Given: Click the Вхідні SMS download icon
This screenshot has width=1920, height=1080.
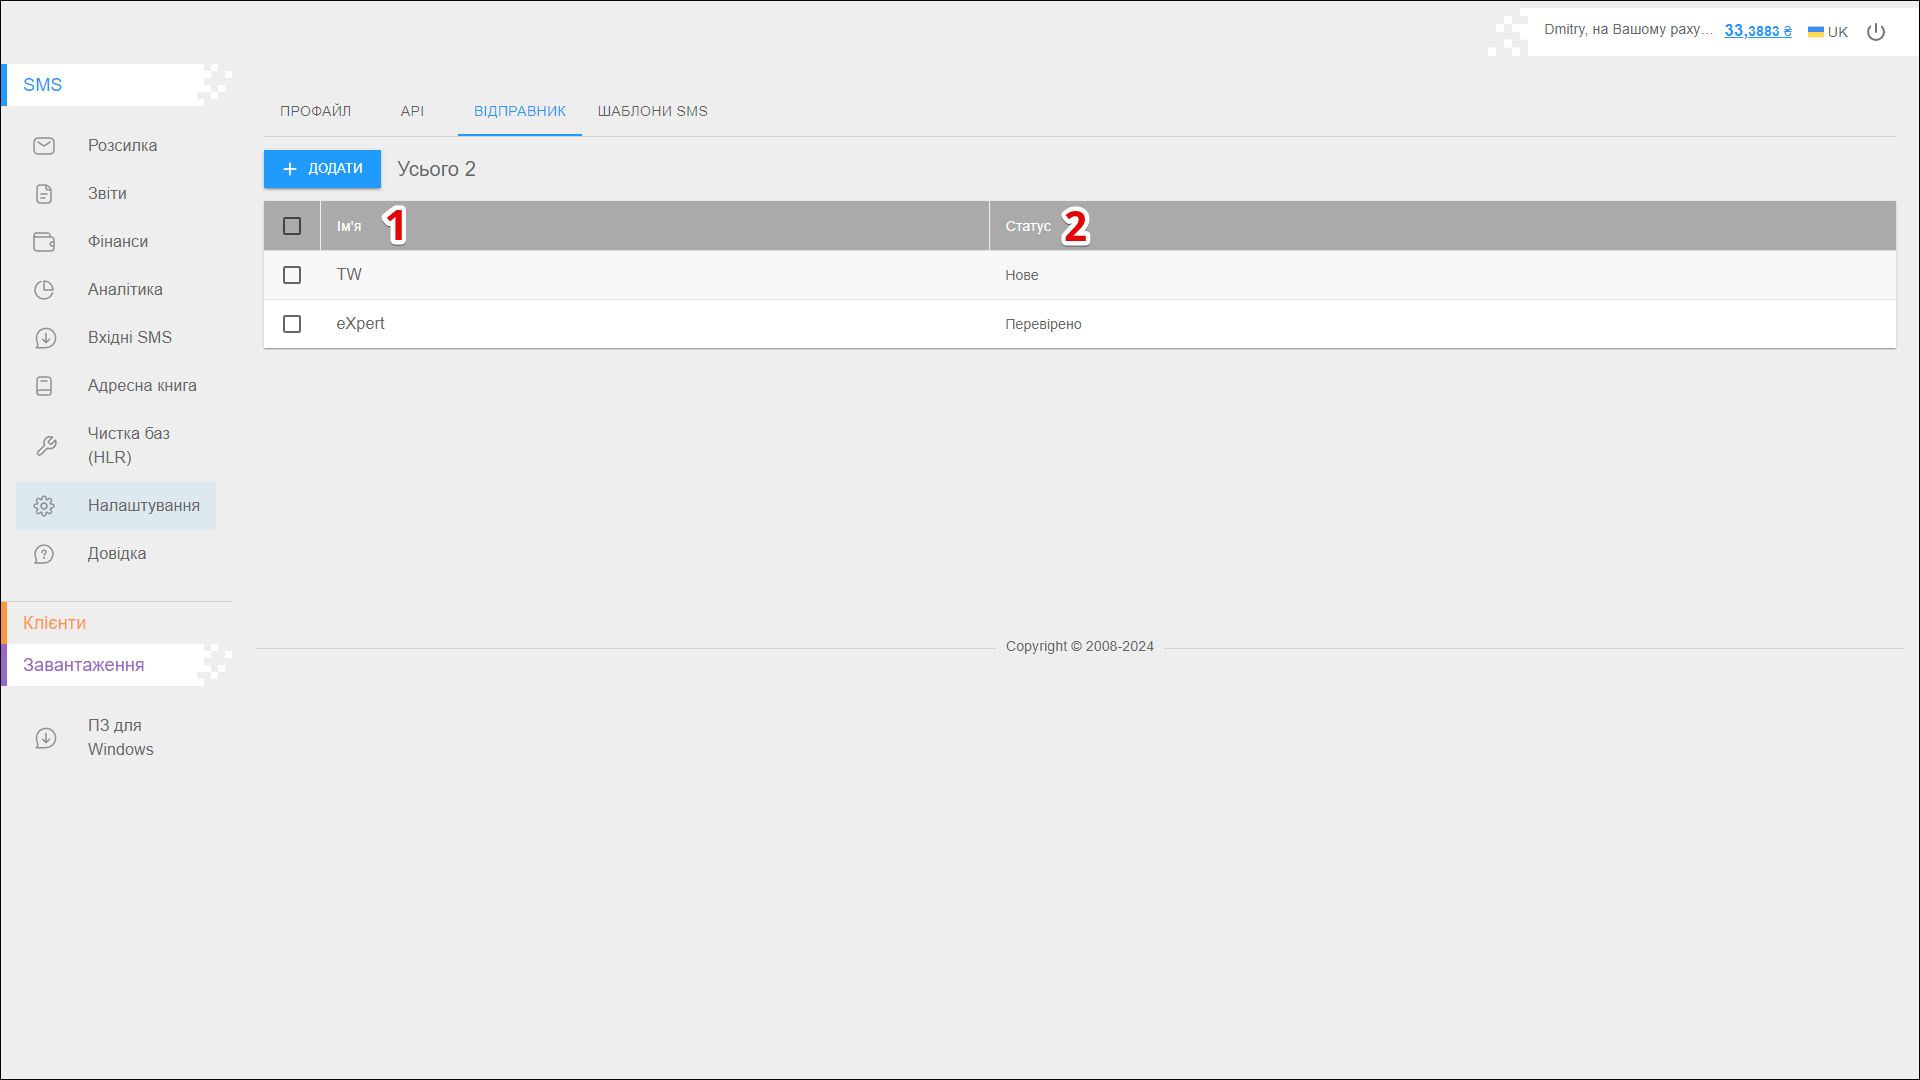Looking at the screenshot, I should coord(45,338).
